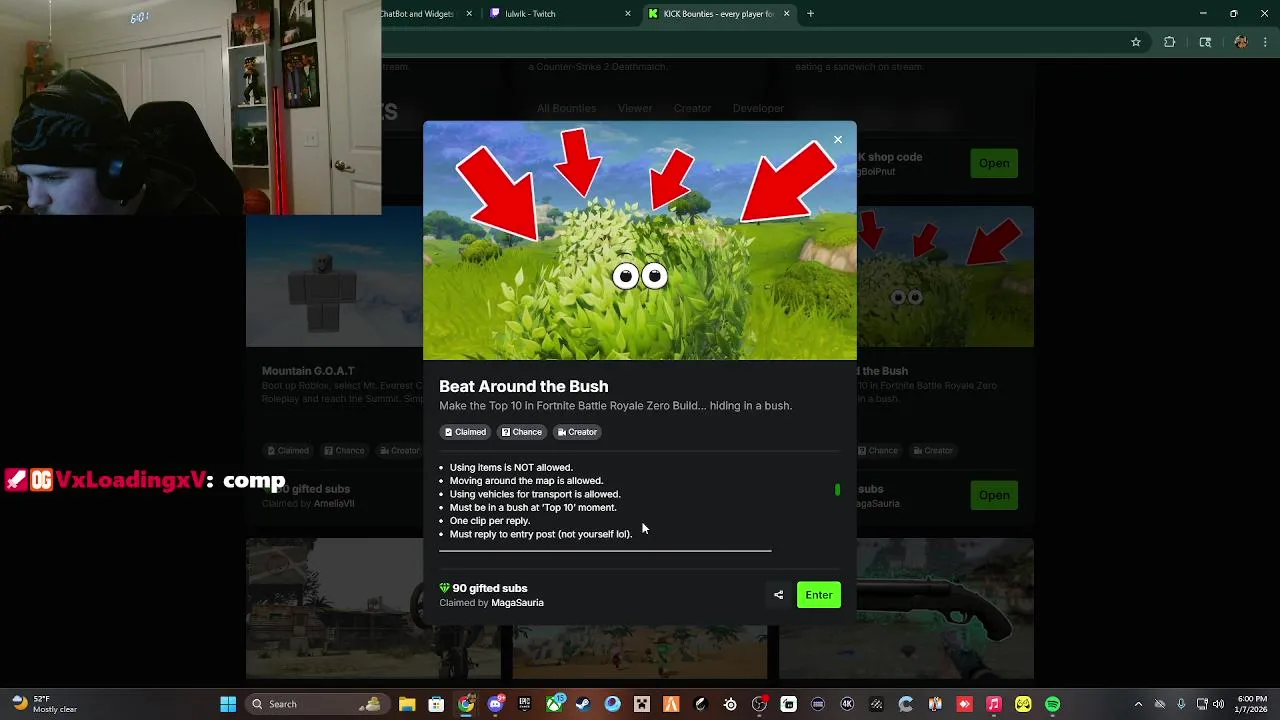Viewport: 1280px width, 720px height.
Task: Open MagaSauria's profile link
Action: (517, 603)
